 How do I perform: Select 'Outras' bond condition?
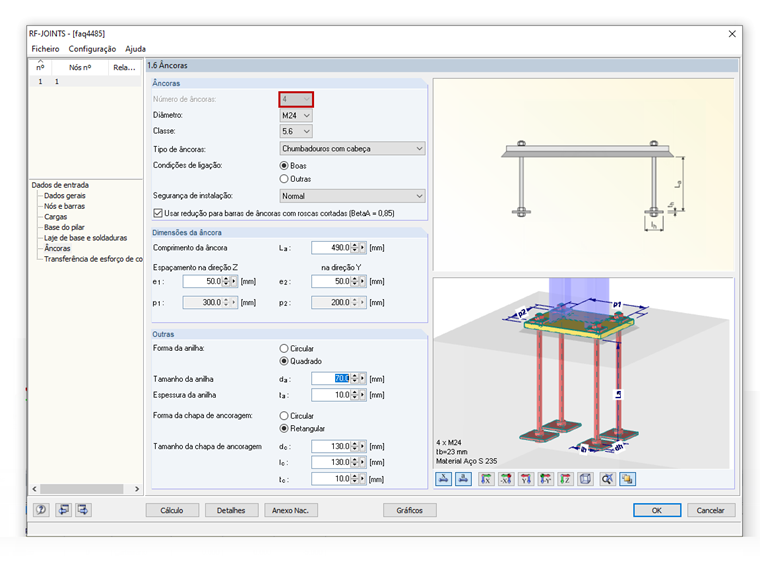(295, 179)
